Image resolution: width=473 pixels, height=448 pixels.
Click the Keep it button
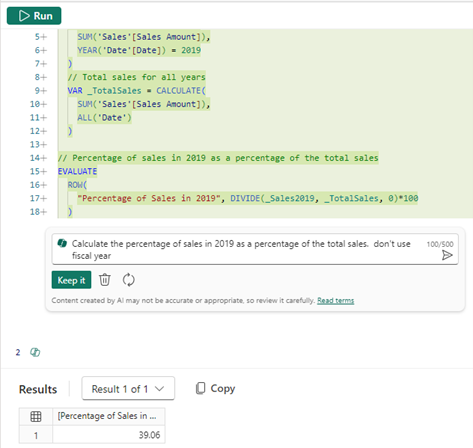71,280
